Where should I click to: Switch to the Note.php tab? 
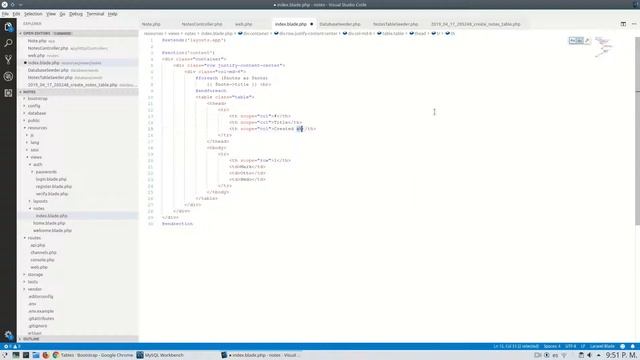151,24
